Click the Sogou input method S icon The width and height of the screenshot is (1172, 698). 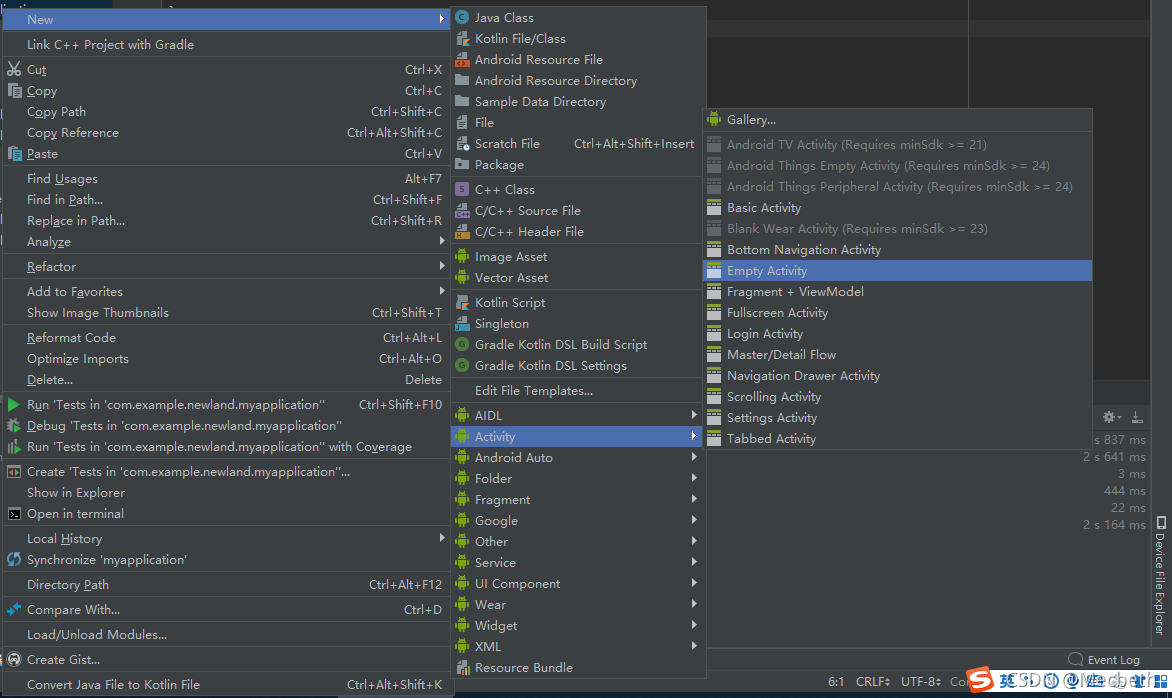(980, 679)
